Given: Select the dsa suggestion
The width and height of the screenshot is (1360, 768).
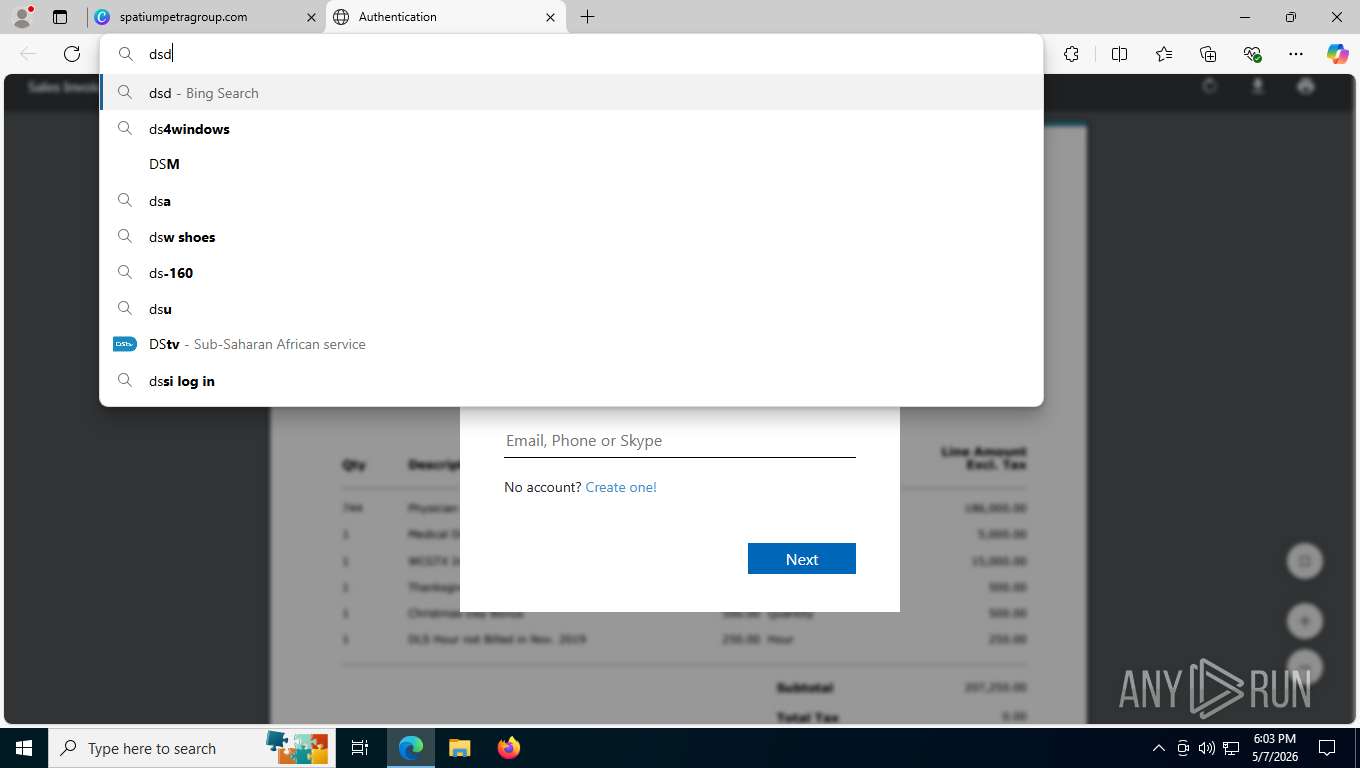Looking at the screenshot, I should pos(571,201).
